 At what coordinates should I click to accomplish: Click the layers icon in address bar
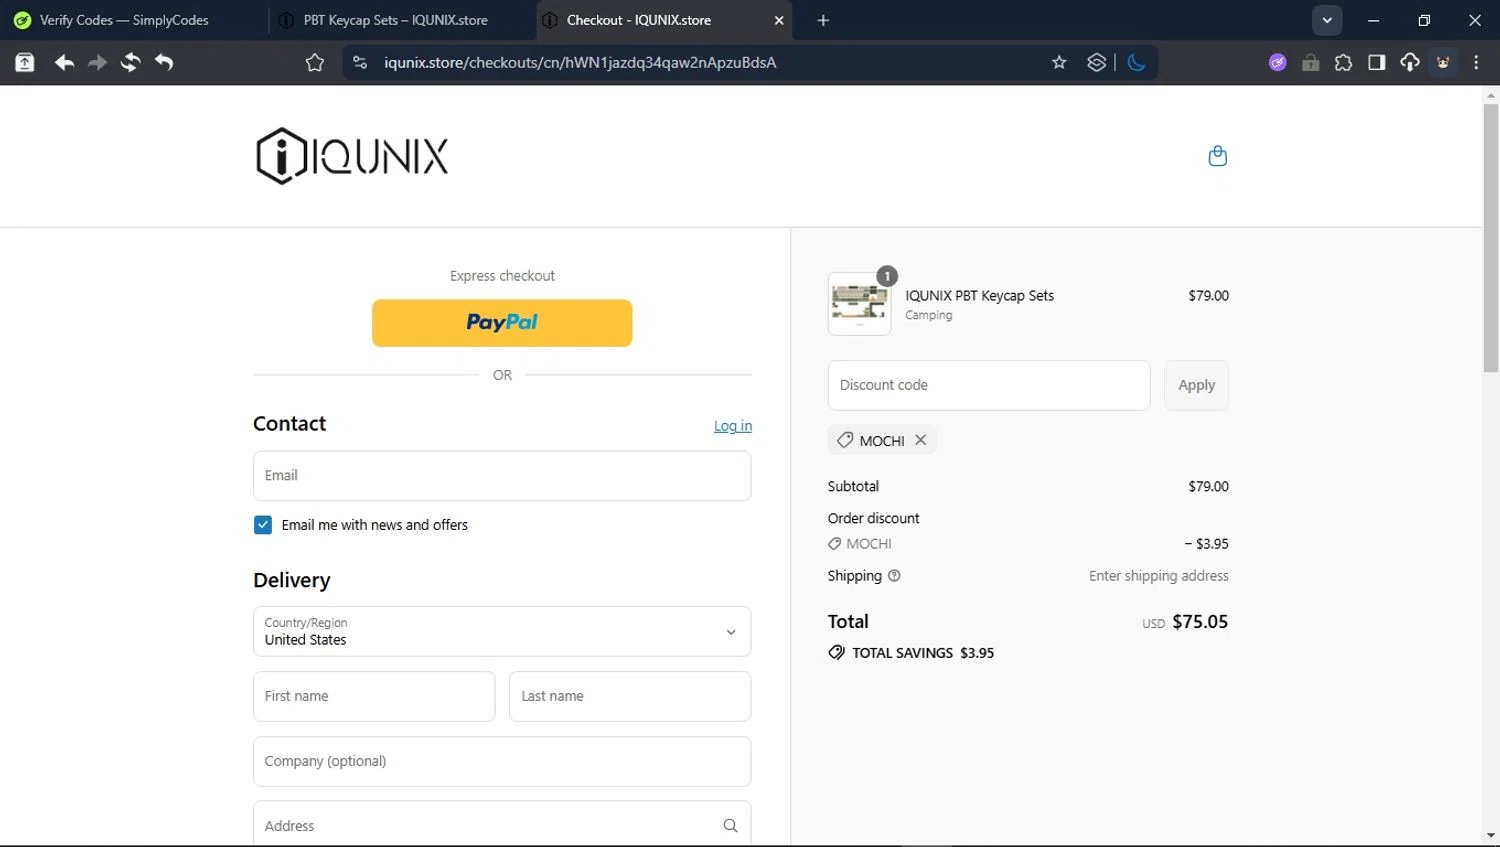(1097, 62)
